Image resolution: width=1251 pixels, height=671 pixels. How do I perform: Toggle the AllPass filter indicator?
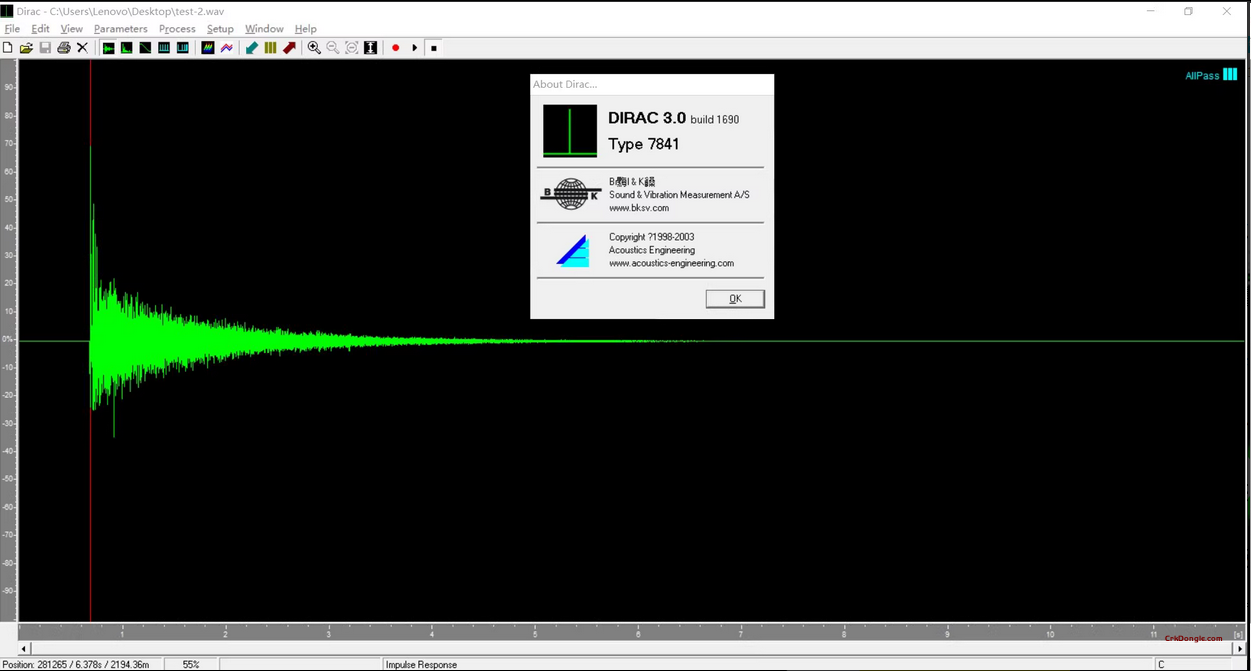click(1211, 76)
